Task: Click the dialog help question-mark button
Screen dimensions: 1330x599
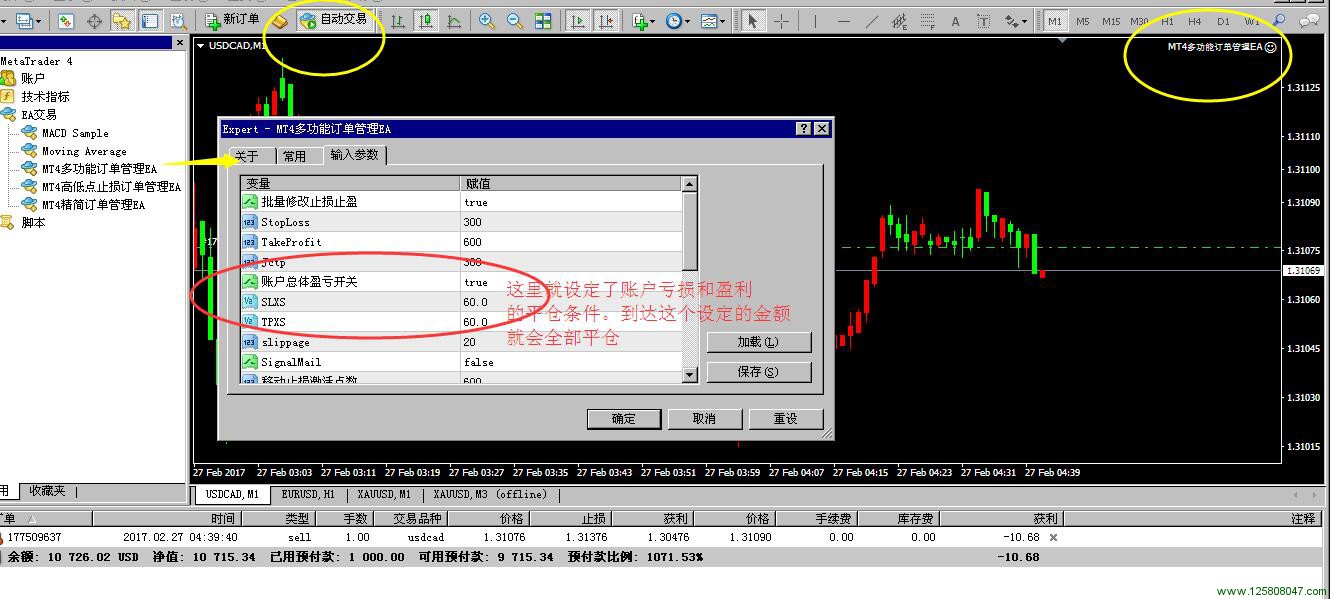Action: point(804,129)
